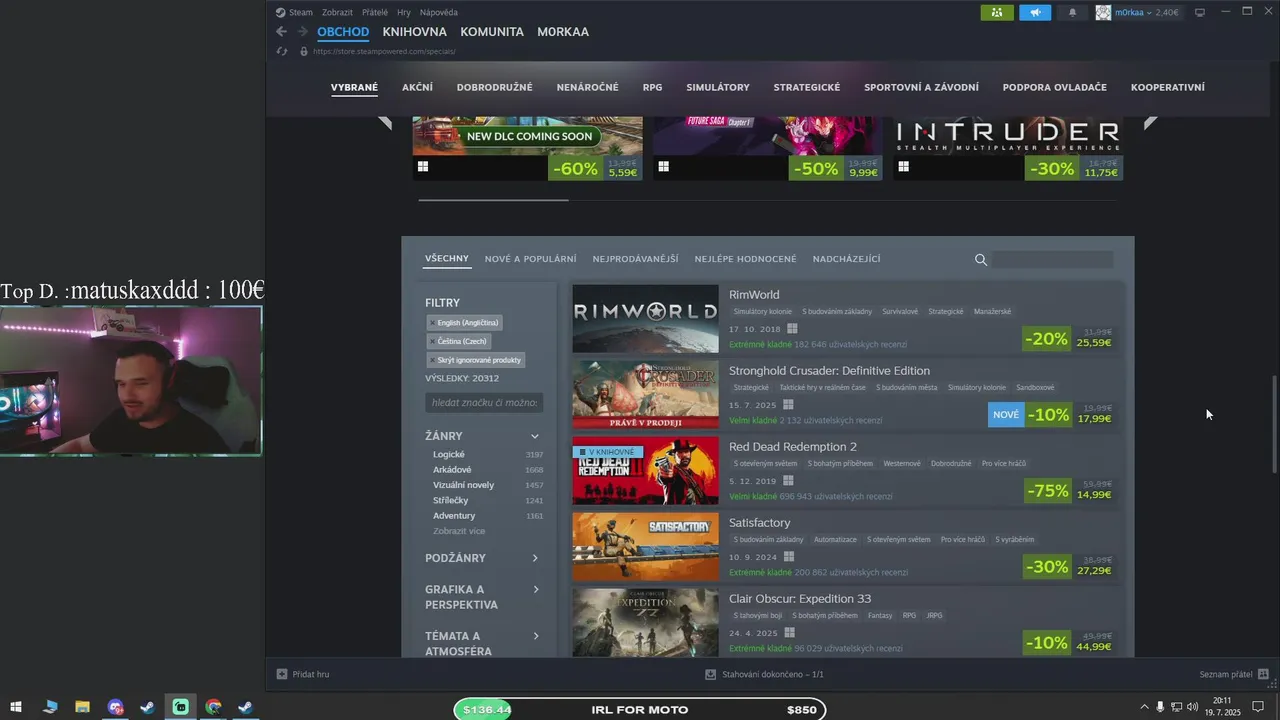Select the NADCHÁZEJÍCÍ tab

pos(847,259)
